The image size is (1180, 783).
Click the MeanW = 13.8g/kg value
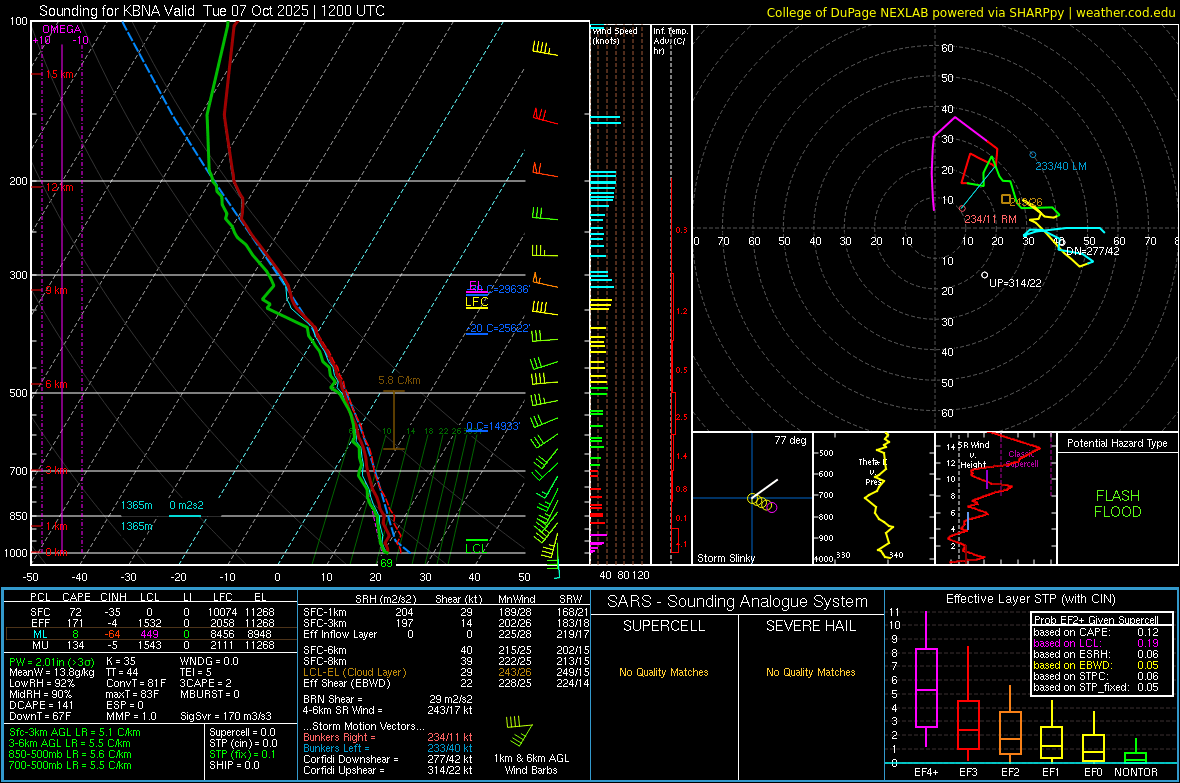point(51,672)
